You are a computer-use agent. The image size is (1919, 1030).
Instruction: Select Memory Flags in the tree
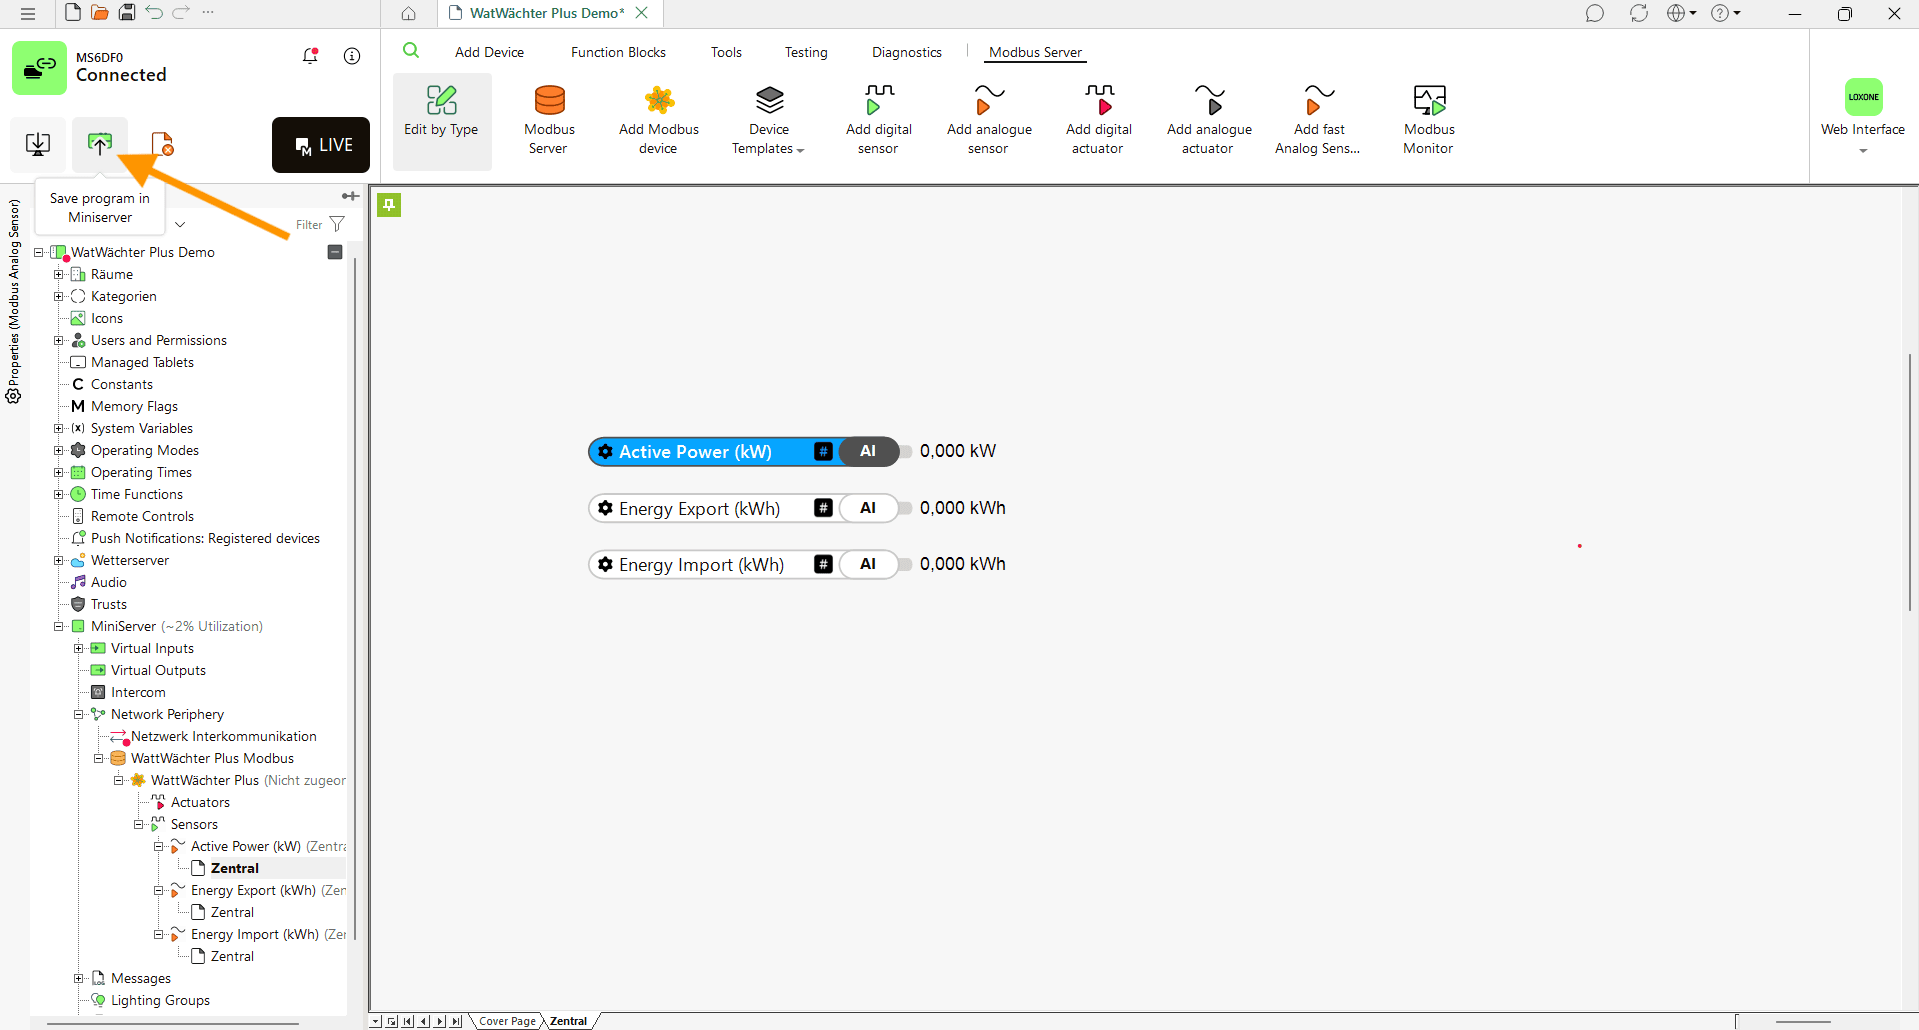pos(134,406)
